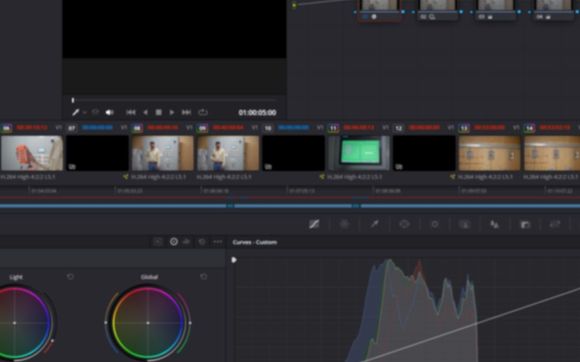Mute viewer audio with speaker icon
The height and width of the screenshot is (362, 580).
tap(109, 112)
